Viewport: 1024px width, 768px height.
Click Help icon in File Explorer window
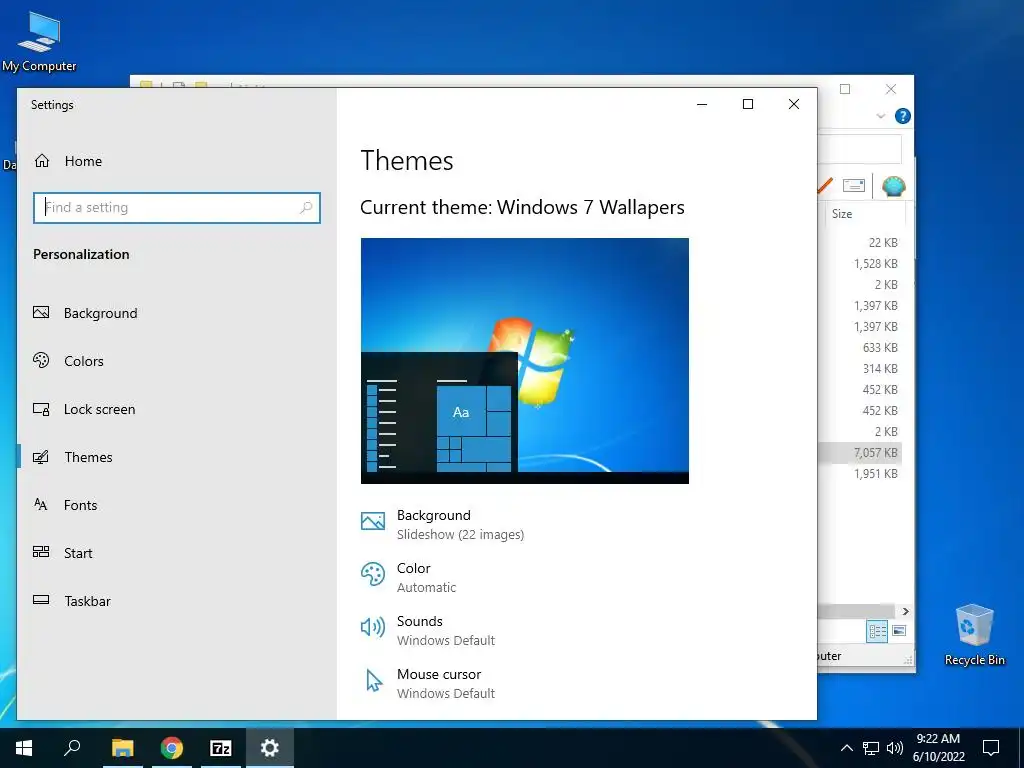tap(903, 116)
